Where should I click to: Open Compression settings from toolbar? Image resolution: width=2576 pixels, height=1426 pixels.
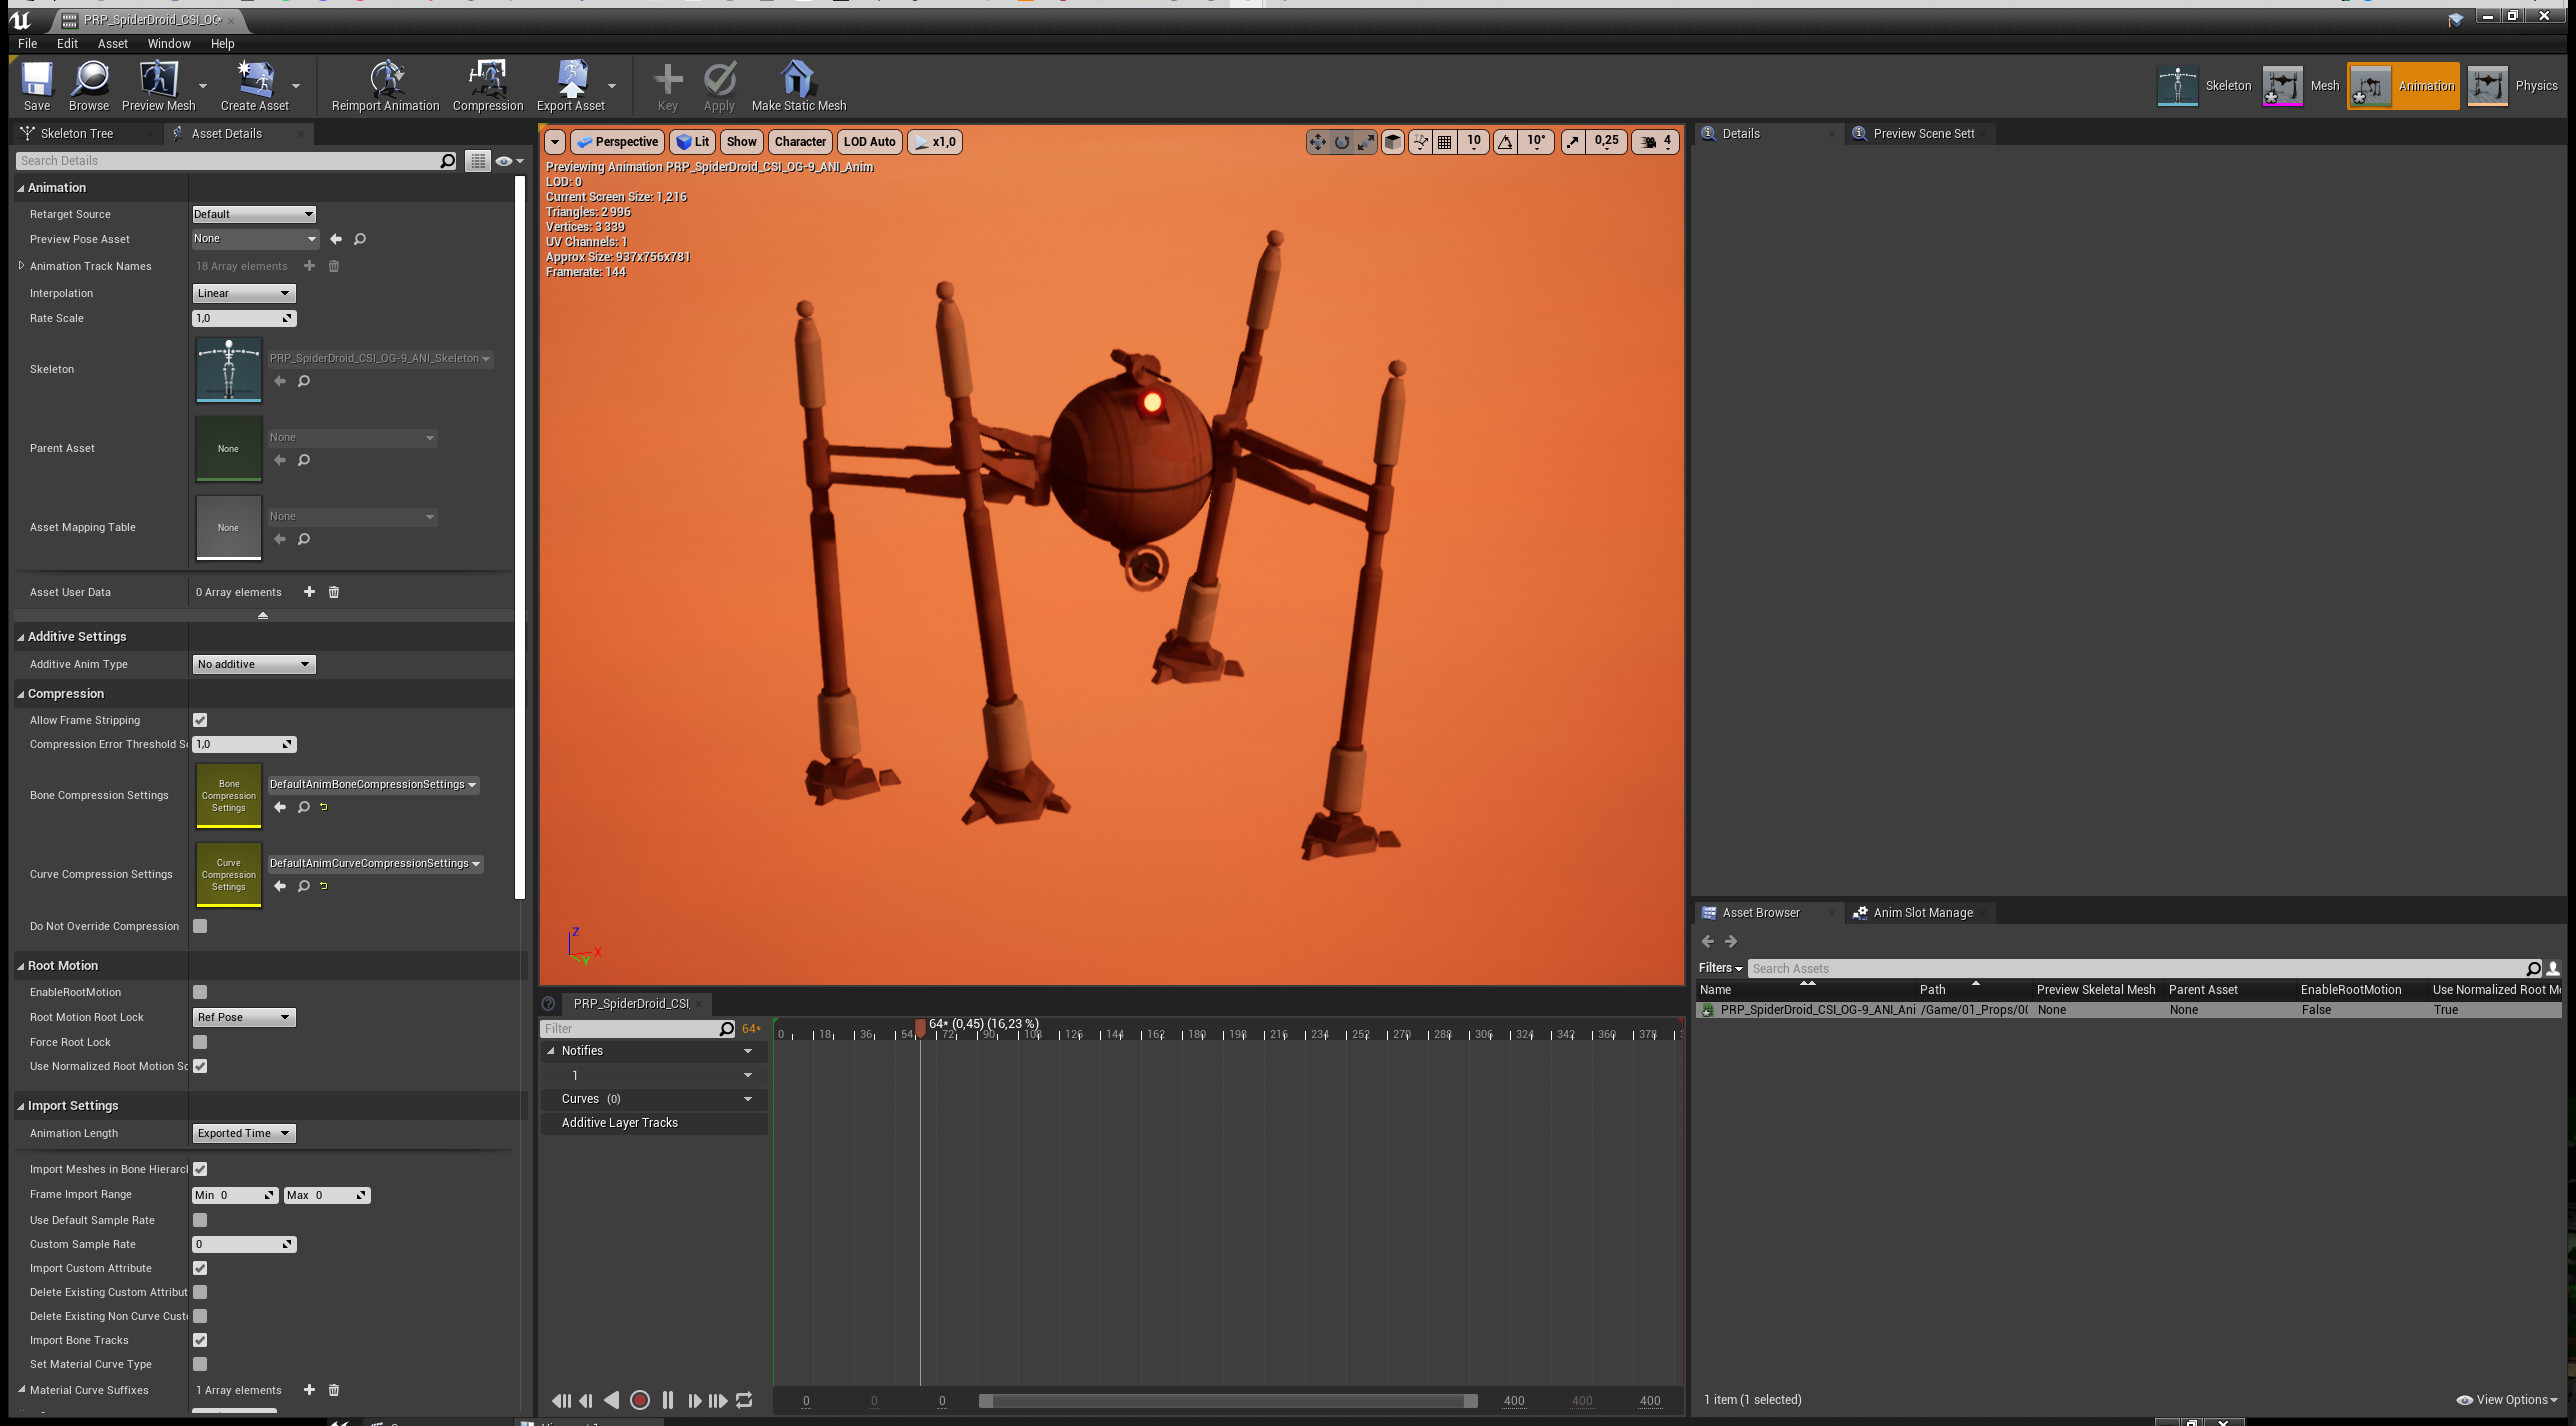pyautogui.click(x=488, y=85)
